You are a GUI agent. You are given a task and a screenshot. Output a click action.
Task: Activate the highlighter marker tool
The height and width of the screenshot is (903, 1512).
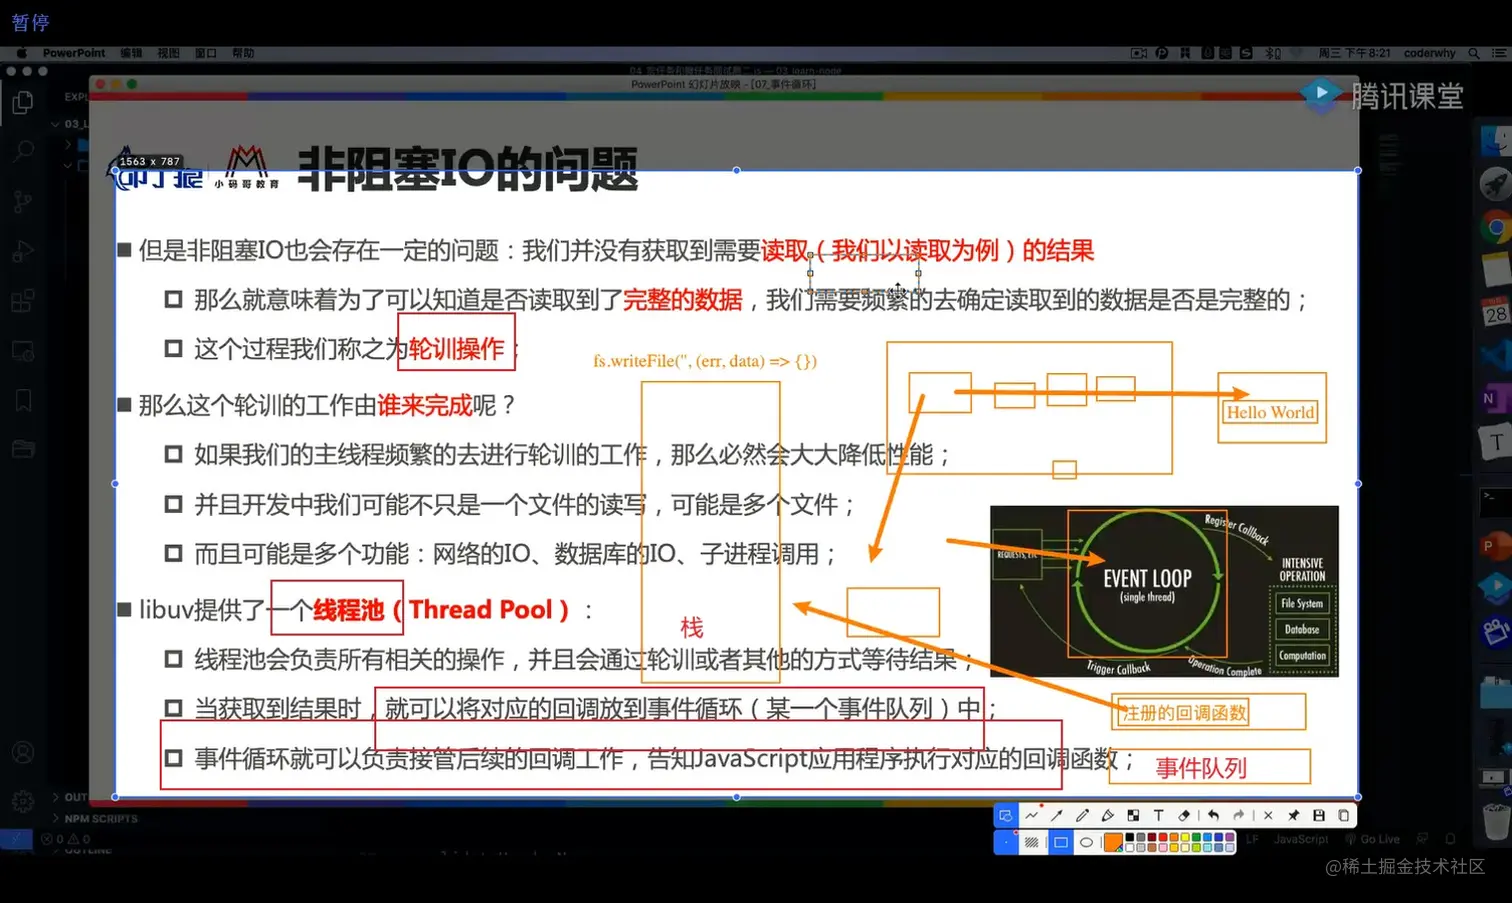coord(1108,816)
